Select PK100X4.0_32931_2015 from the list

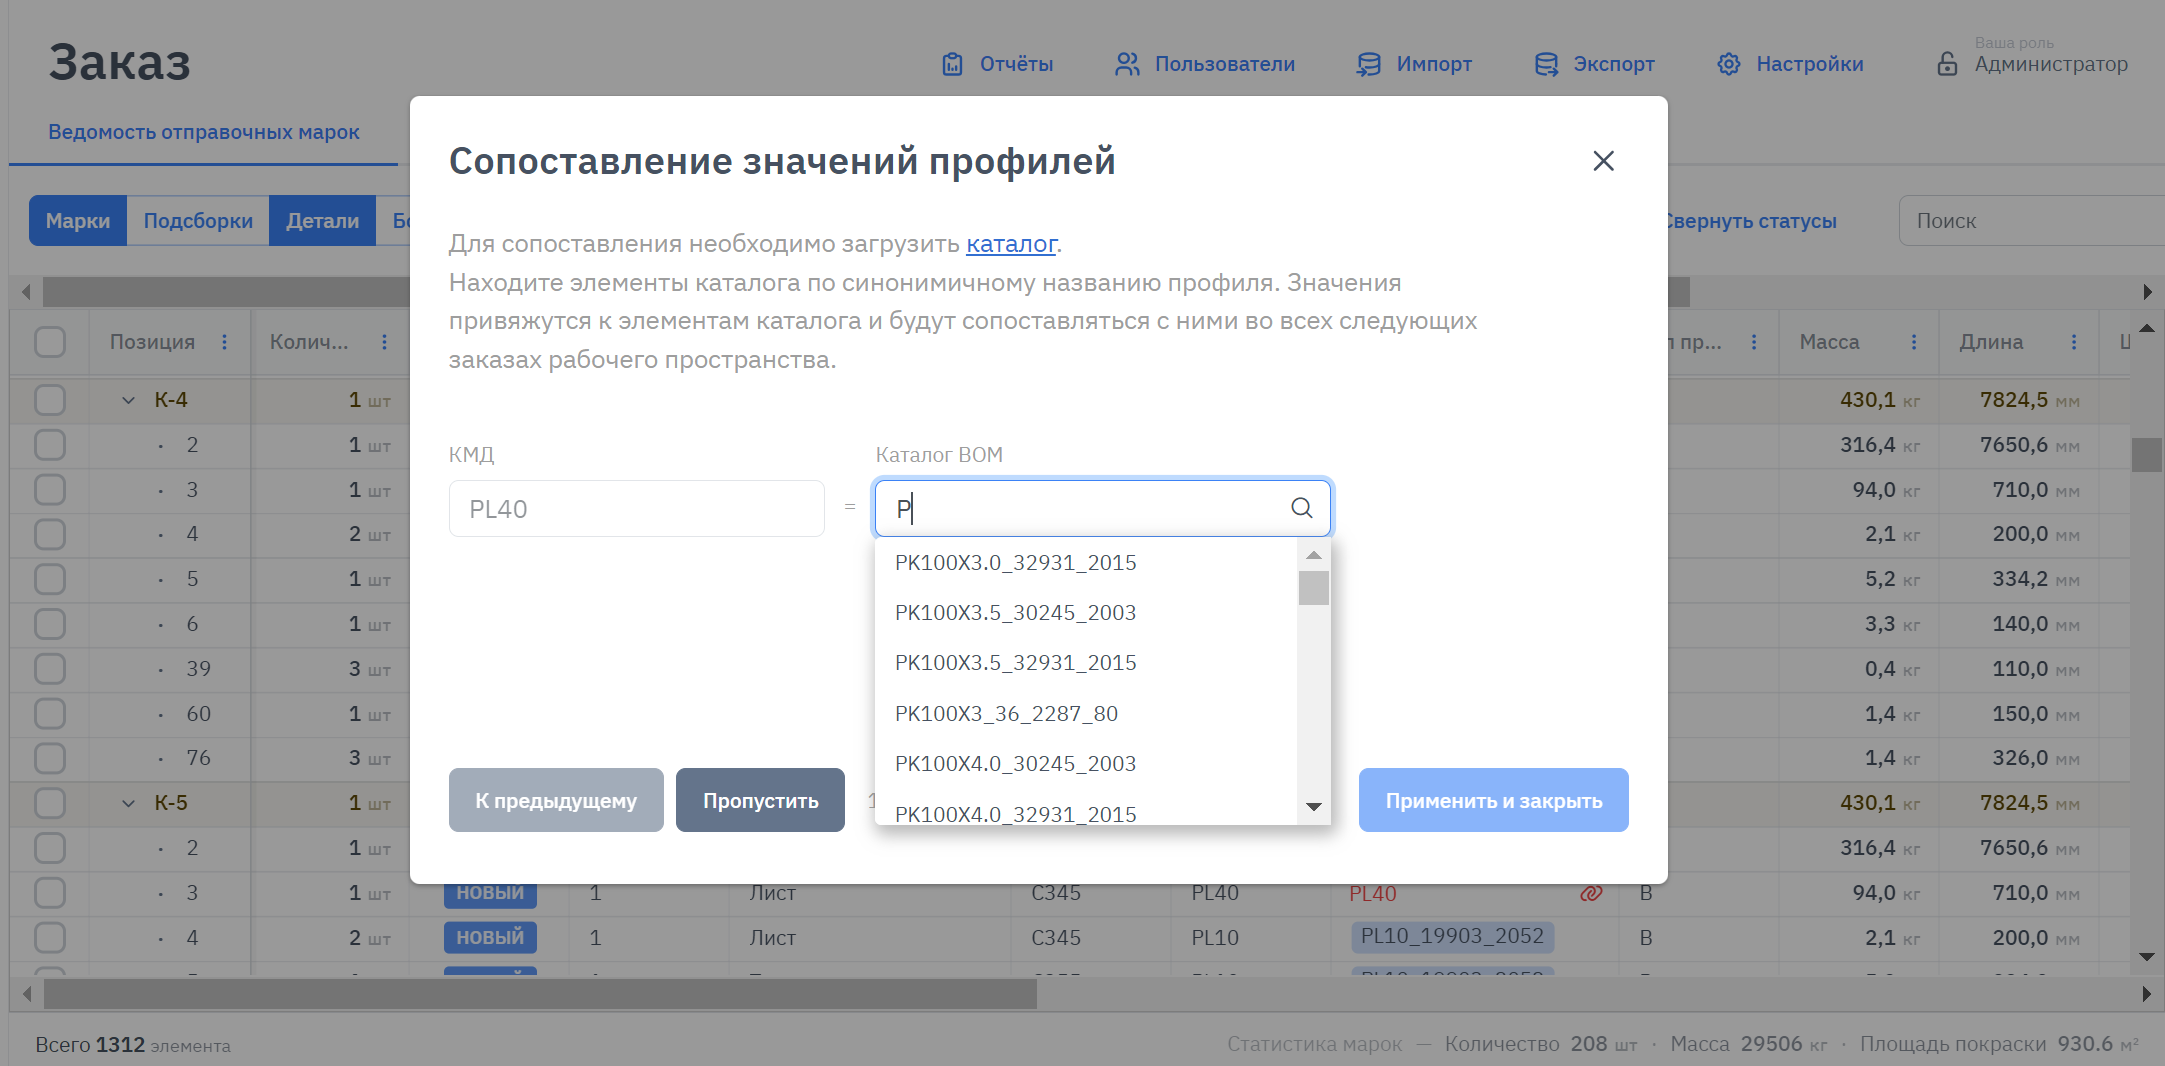click(1085, 810)
